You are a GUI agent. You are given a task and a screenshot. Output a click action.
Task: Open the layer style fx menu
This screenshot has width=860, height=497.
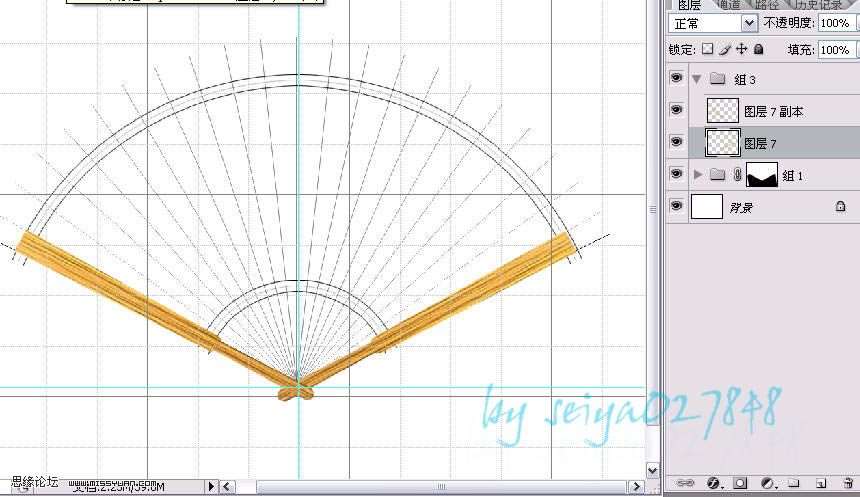point(714,483)
